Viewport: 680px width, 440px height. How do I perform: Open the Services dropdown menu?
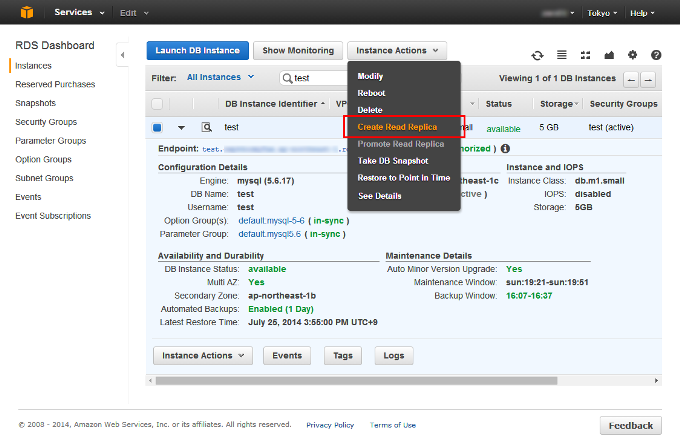(79, 12)
